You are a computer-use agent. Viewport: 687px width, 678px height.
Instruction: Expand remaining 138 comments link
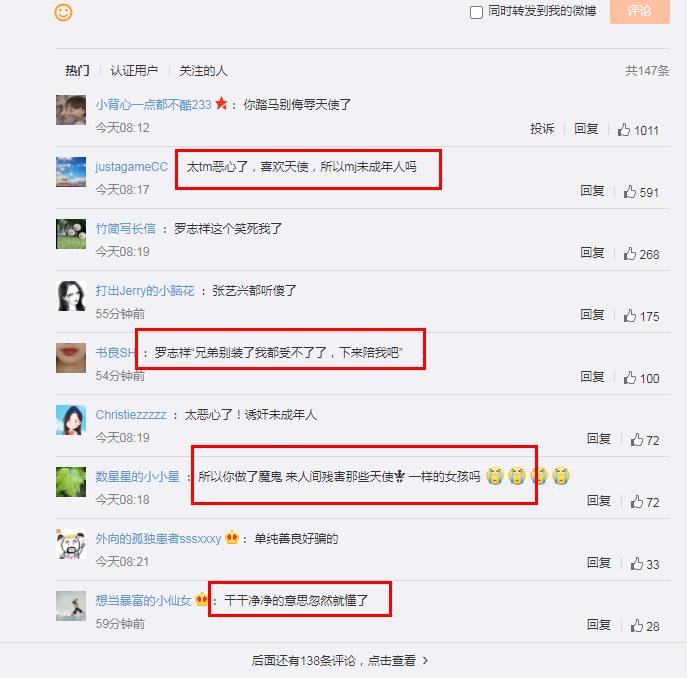pyautogui.click(x=340, y=660)
